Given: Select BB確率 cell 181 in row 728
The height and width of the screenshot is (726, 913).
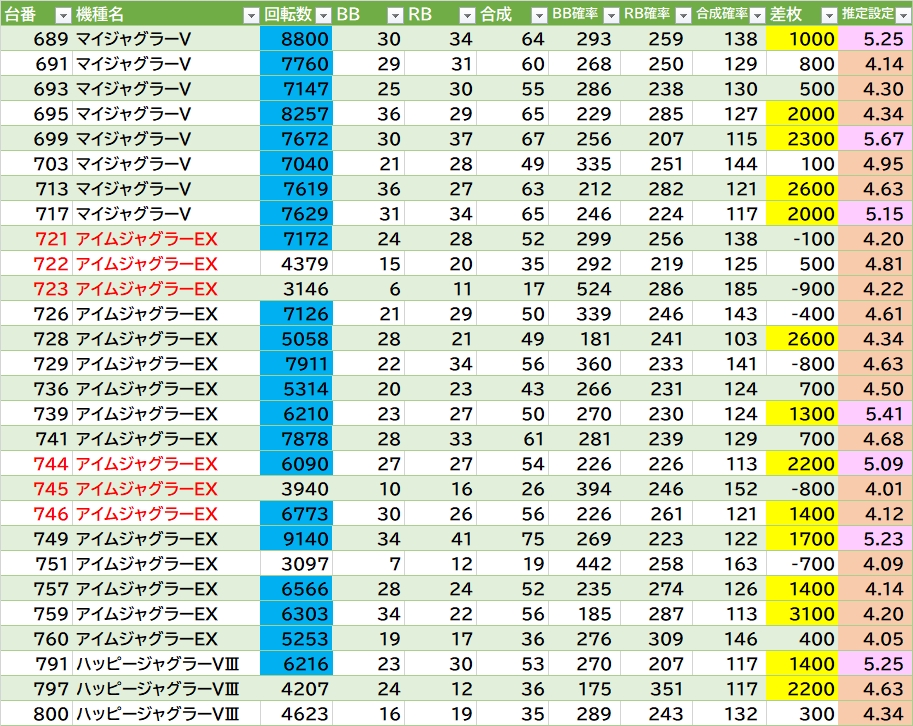Looking at the screenshot, I should [584, 339].
